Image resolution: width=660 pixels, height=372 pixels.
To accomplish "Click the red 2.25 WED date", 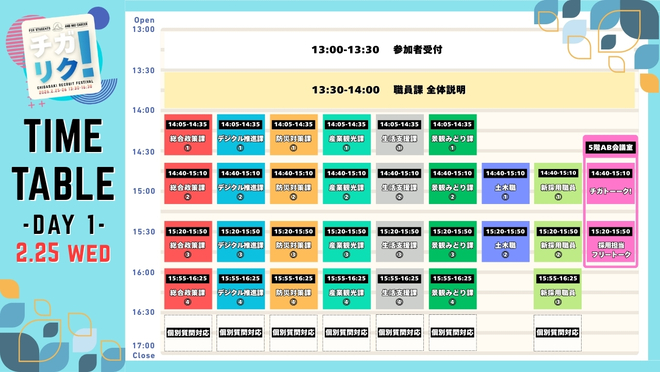I will 63,253.
